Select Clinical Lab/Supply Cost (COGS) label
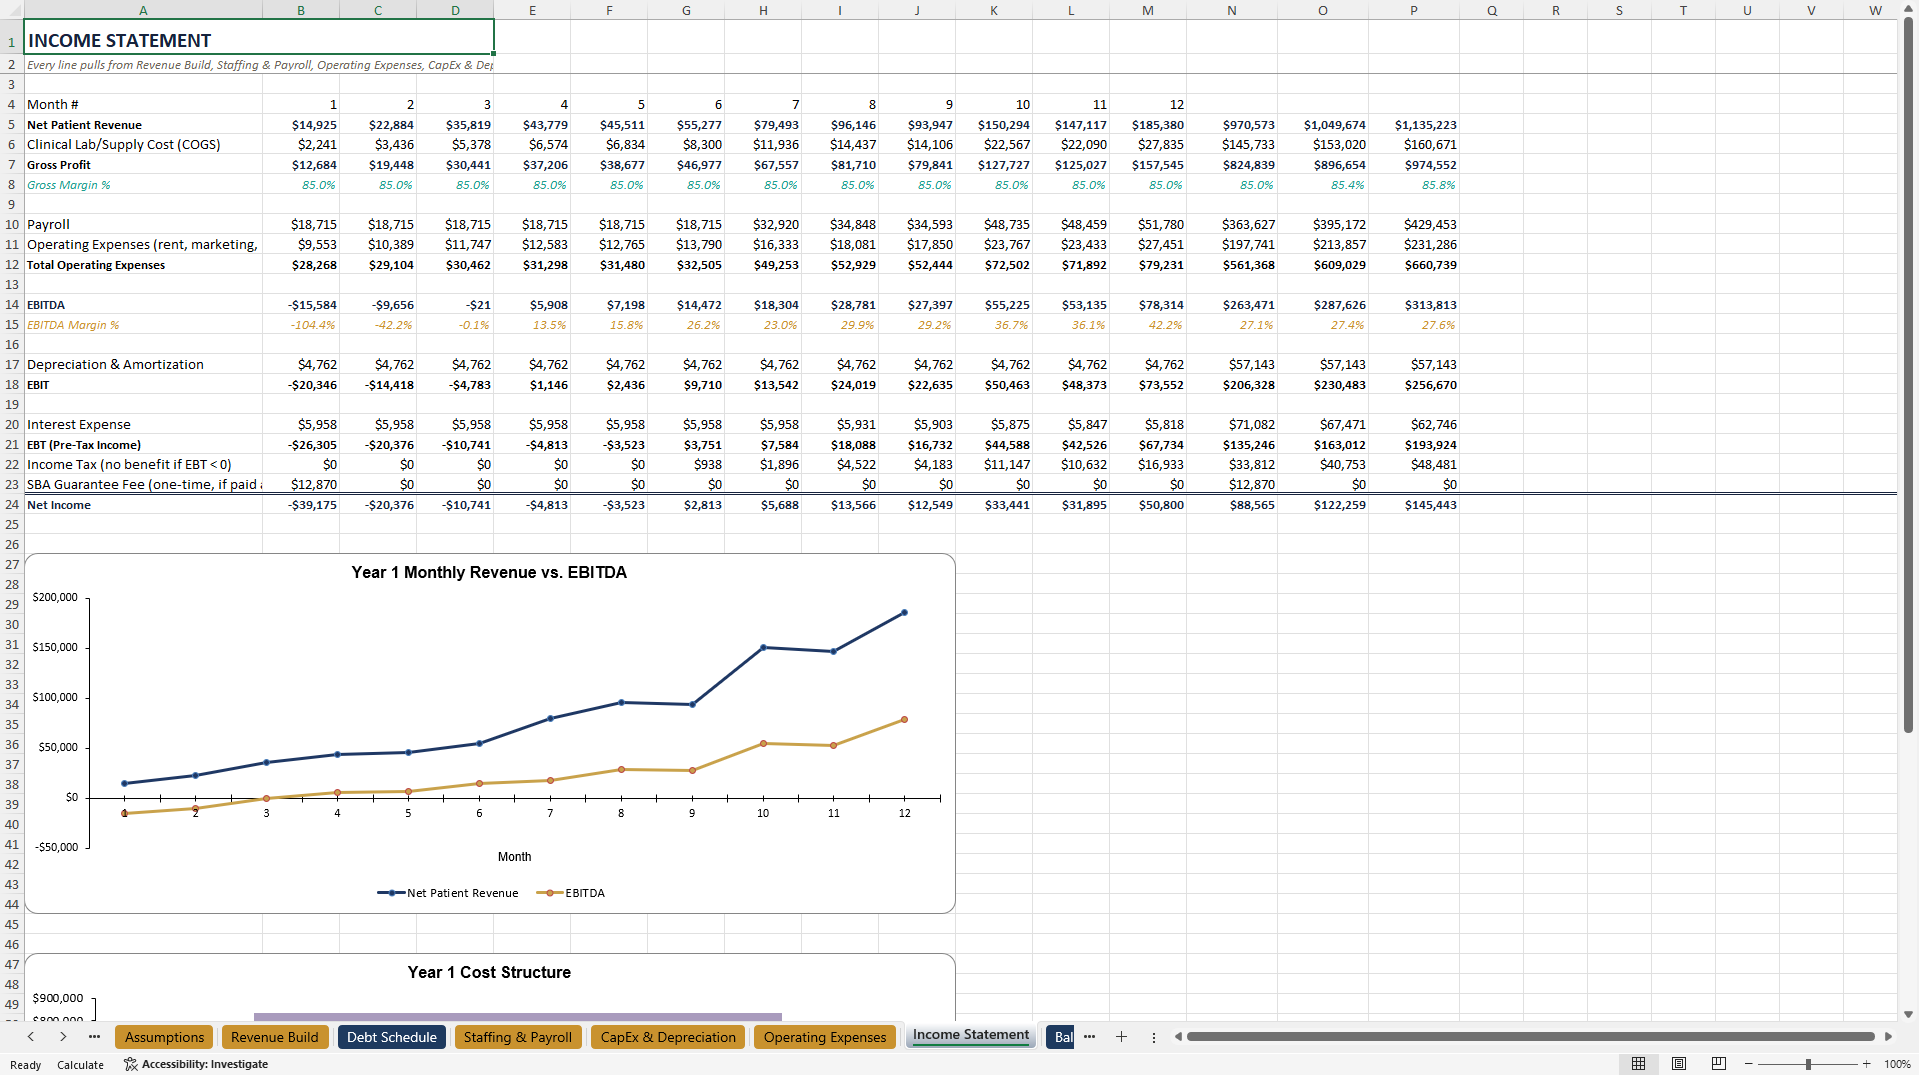1919x1075 pixels. pyautogui.click(x=143, y=144)
